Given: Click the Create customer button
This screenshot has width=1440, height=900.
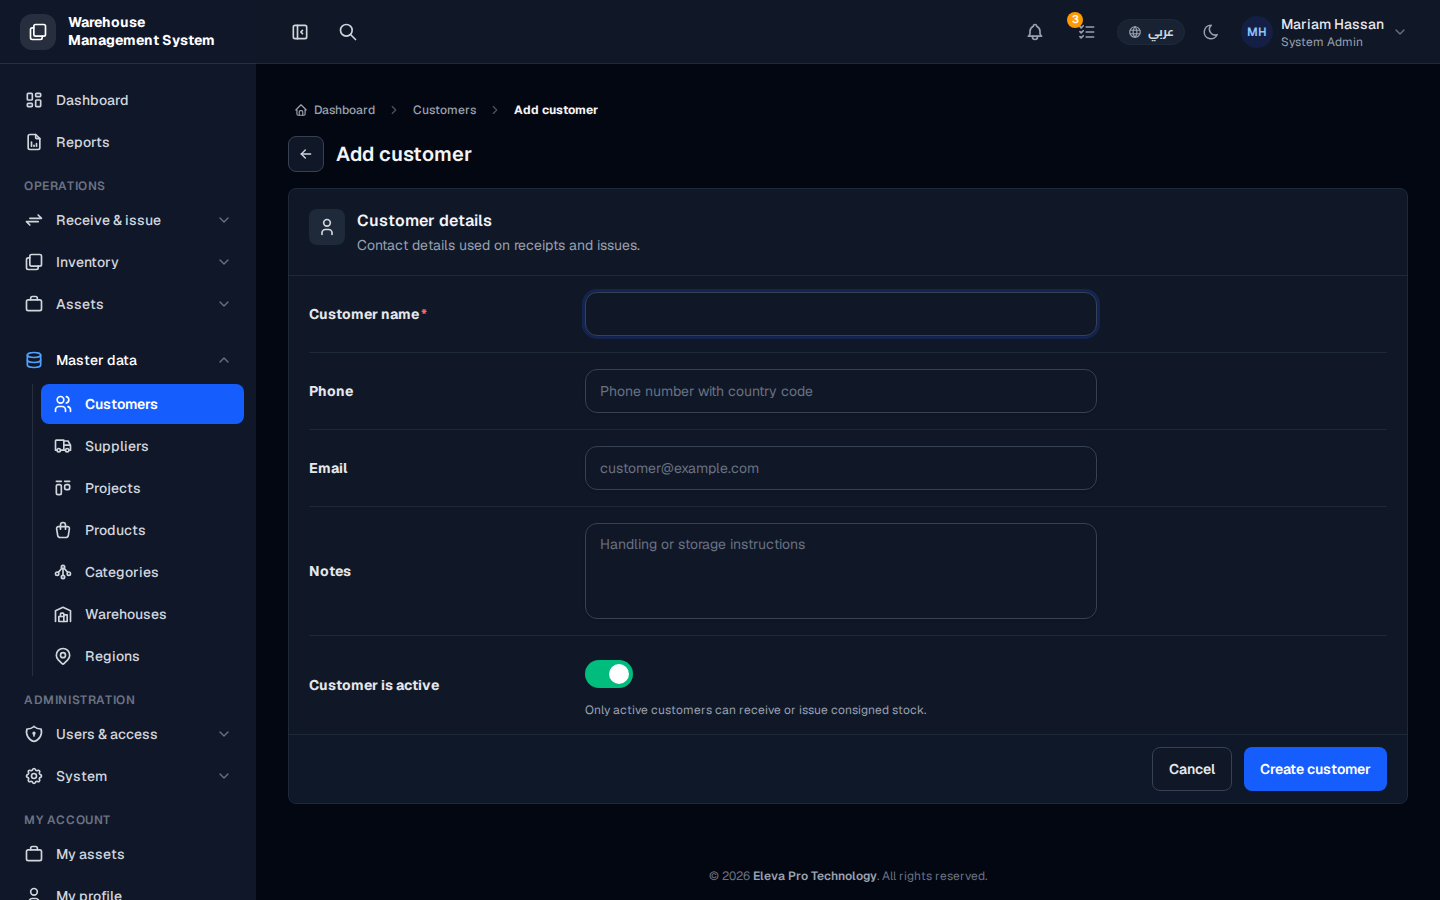Looking at the screenshot, I should pyautogui.click(x=1315, y=769).
